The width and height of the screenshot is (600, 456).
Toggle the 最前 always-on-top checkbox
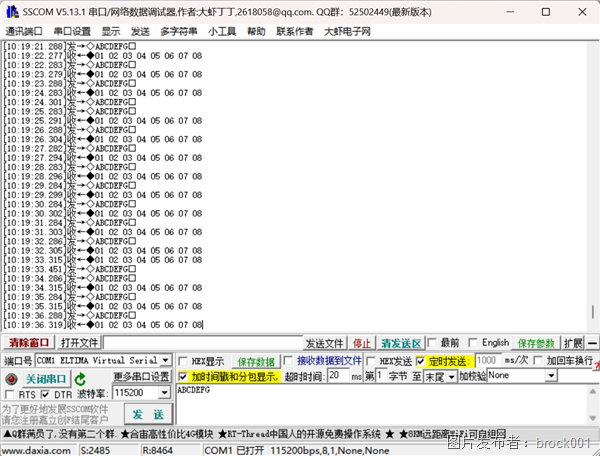[x=432, y=343]
